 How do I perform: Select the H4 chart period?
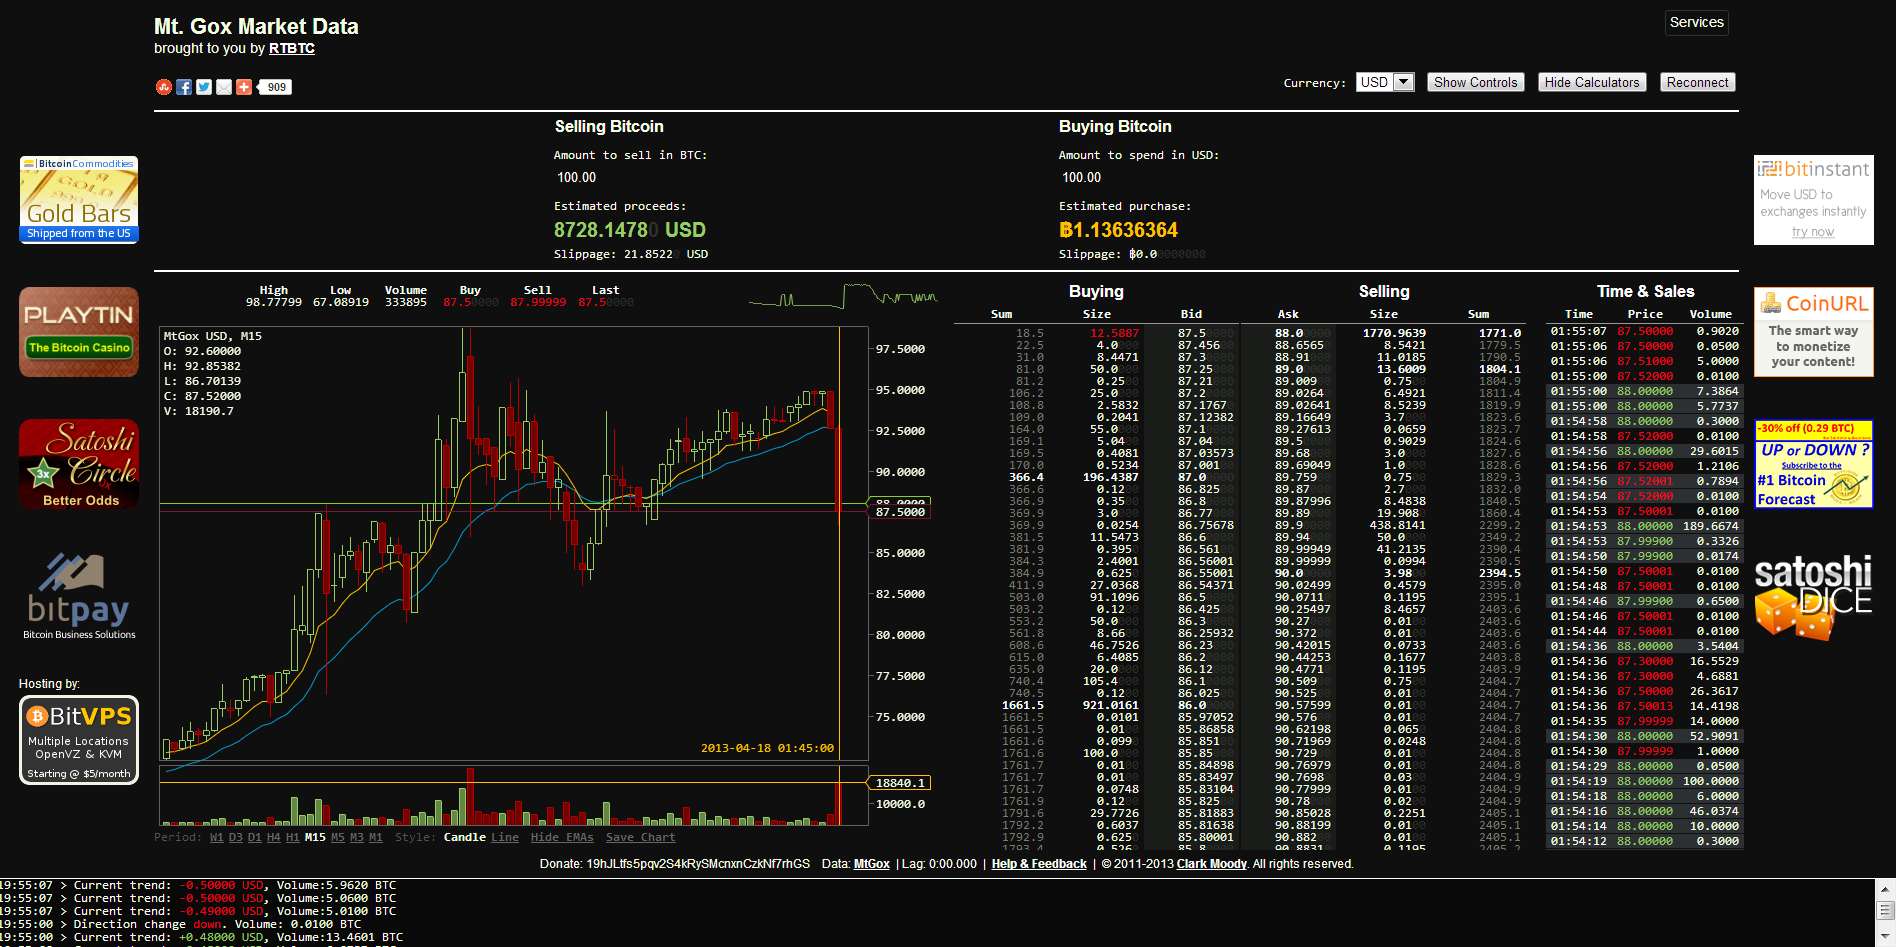tap(274, 837)
